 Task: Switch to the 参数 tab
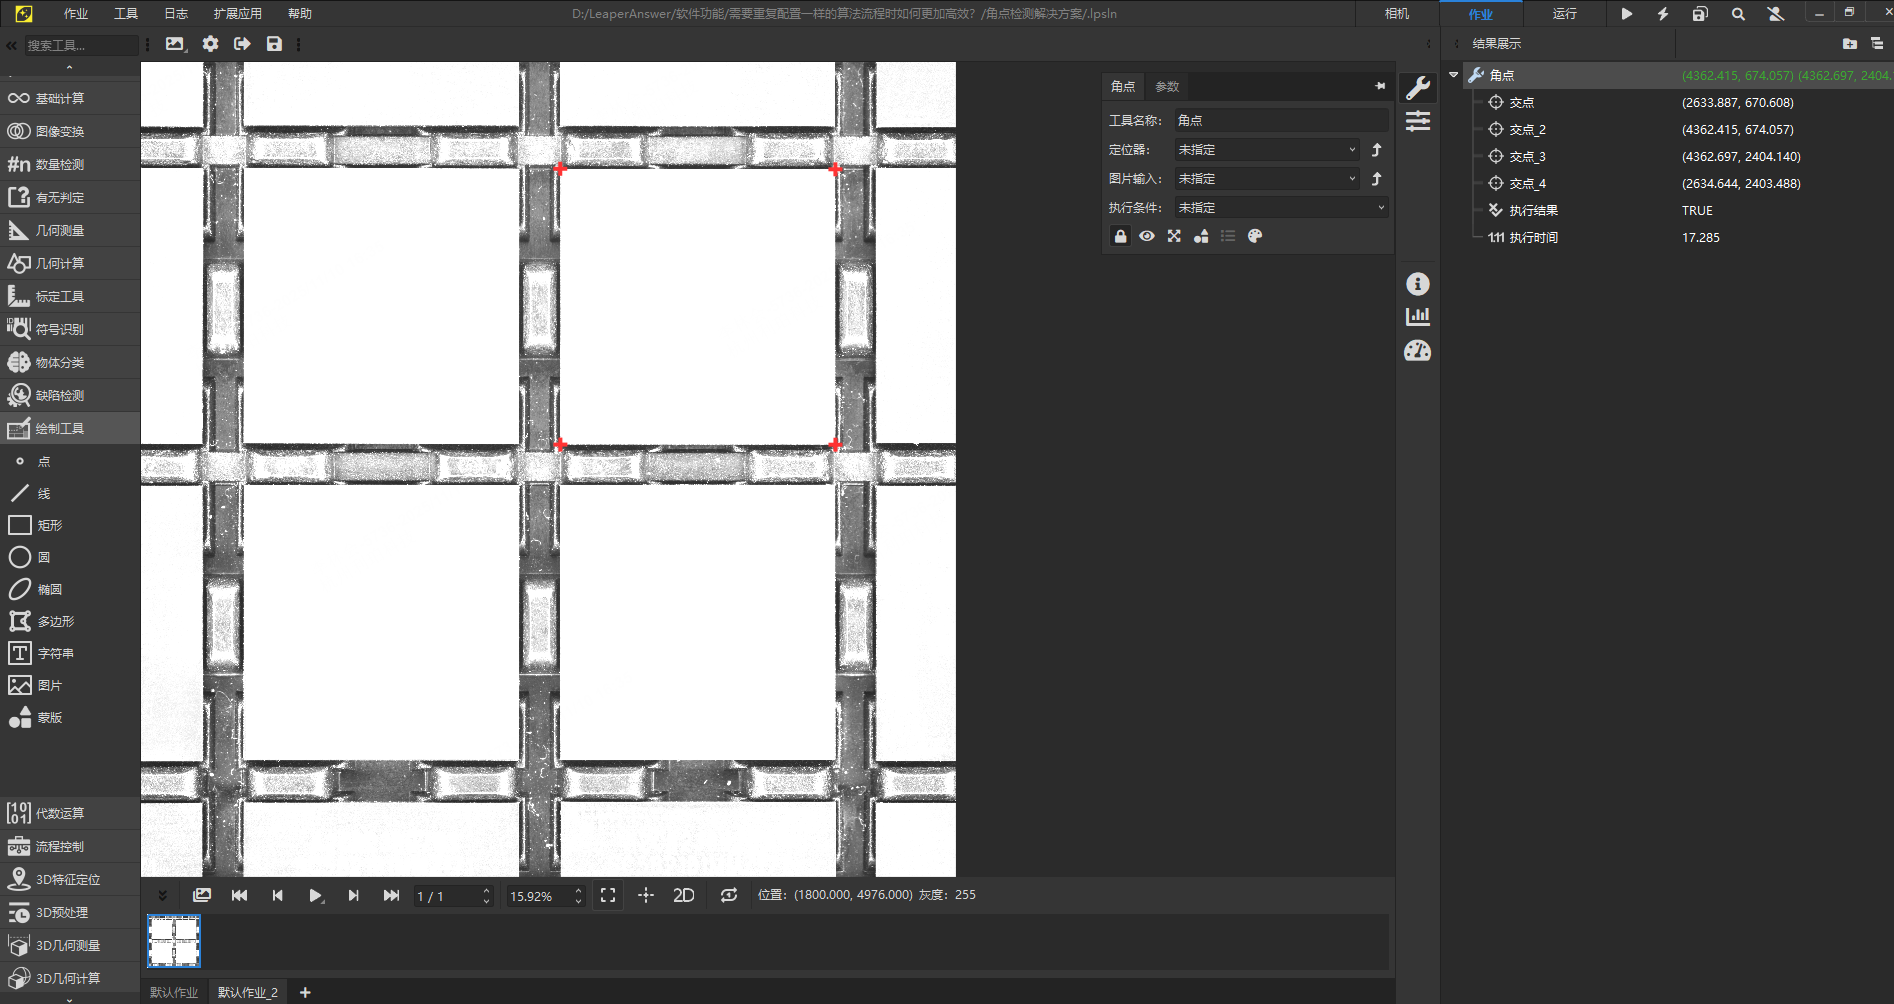point(1167,87)
